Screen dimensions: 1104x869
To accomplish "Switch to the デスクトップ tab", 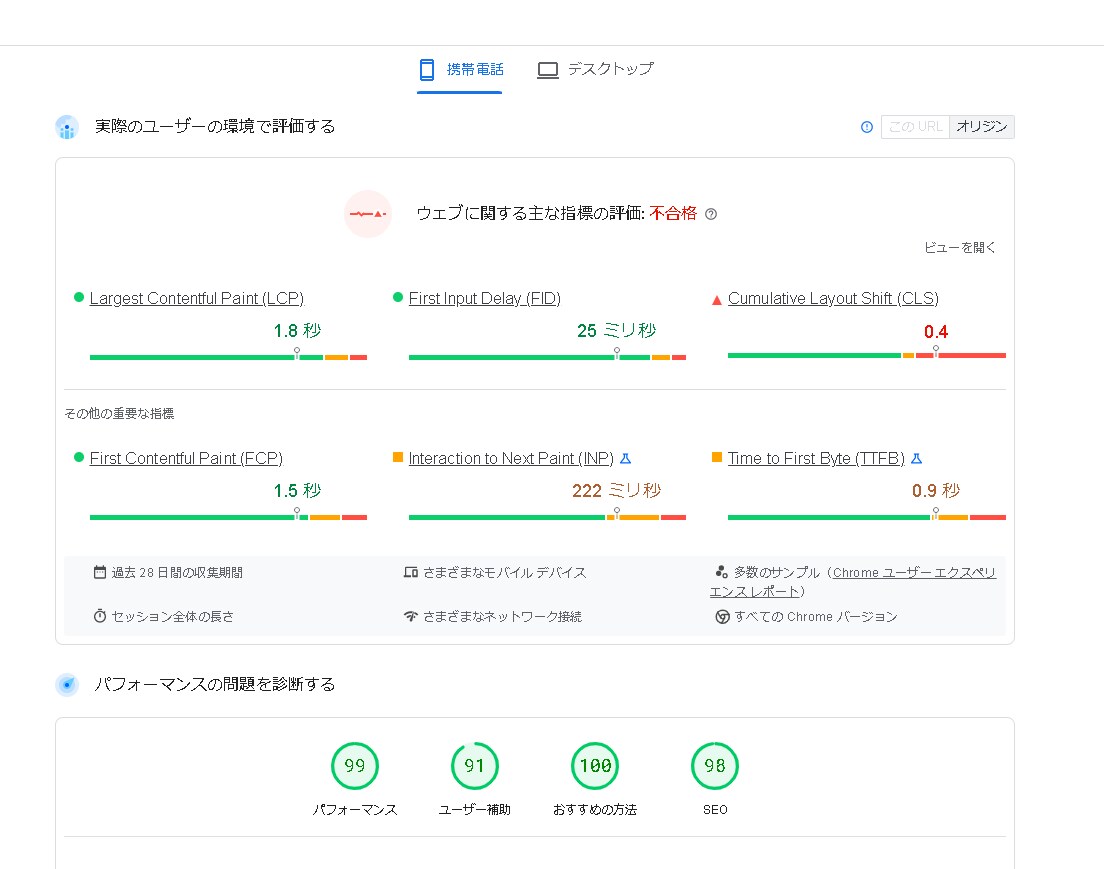I will coord(595,69).
